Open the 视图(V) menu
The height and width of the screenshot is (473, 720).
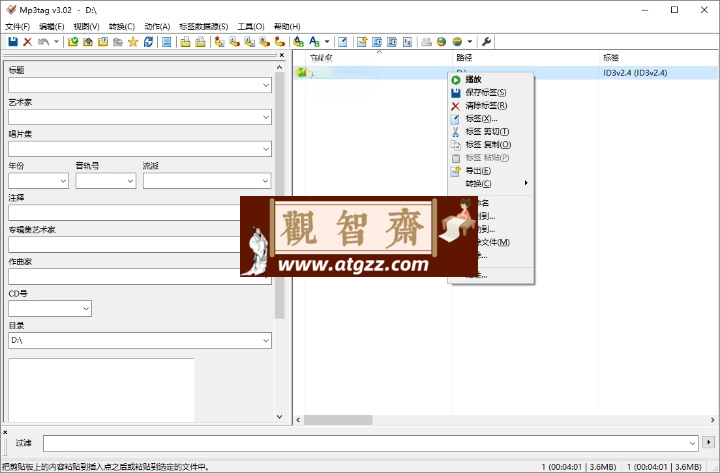pyautogui.click(x=86, y=26)
